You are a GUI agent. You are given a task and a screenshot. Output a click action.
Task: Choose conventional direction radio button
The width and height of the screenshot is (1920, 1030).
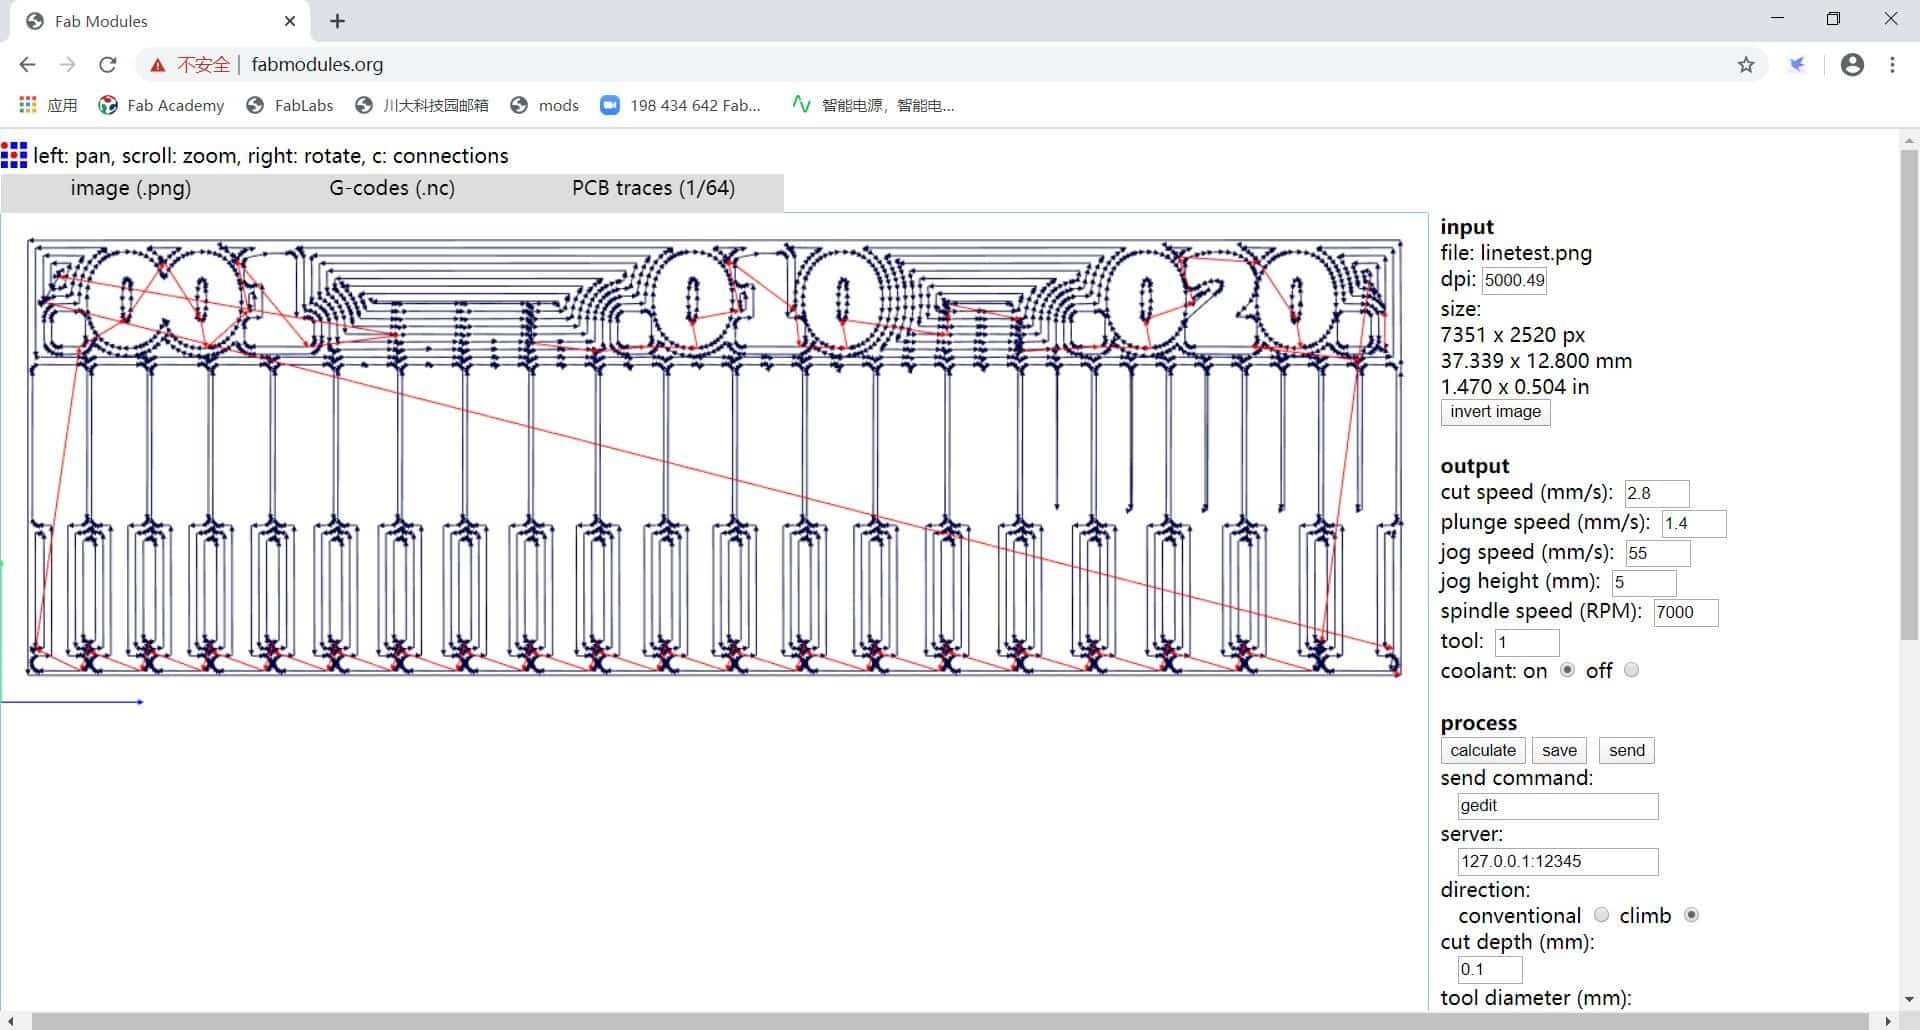point(1601,915)
